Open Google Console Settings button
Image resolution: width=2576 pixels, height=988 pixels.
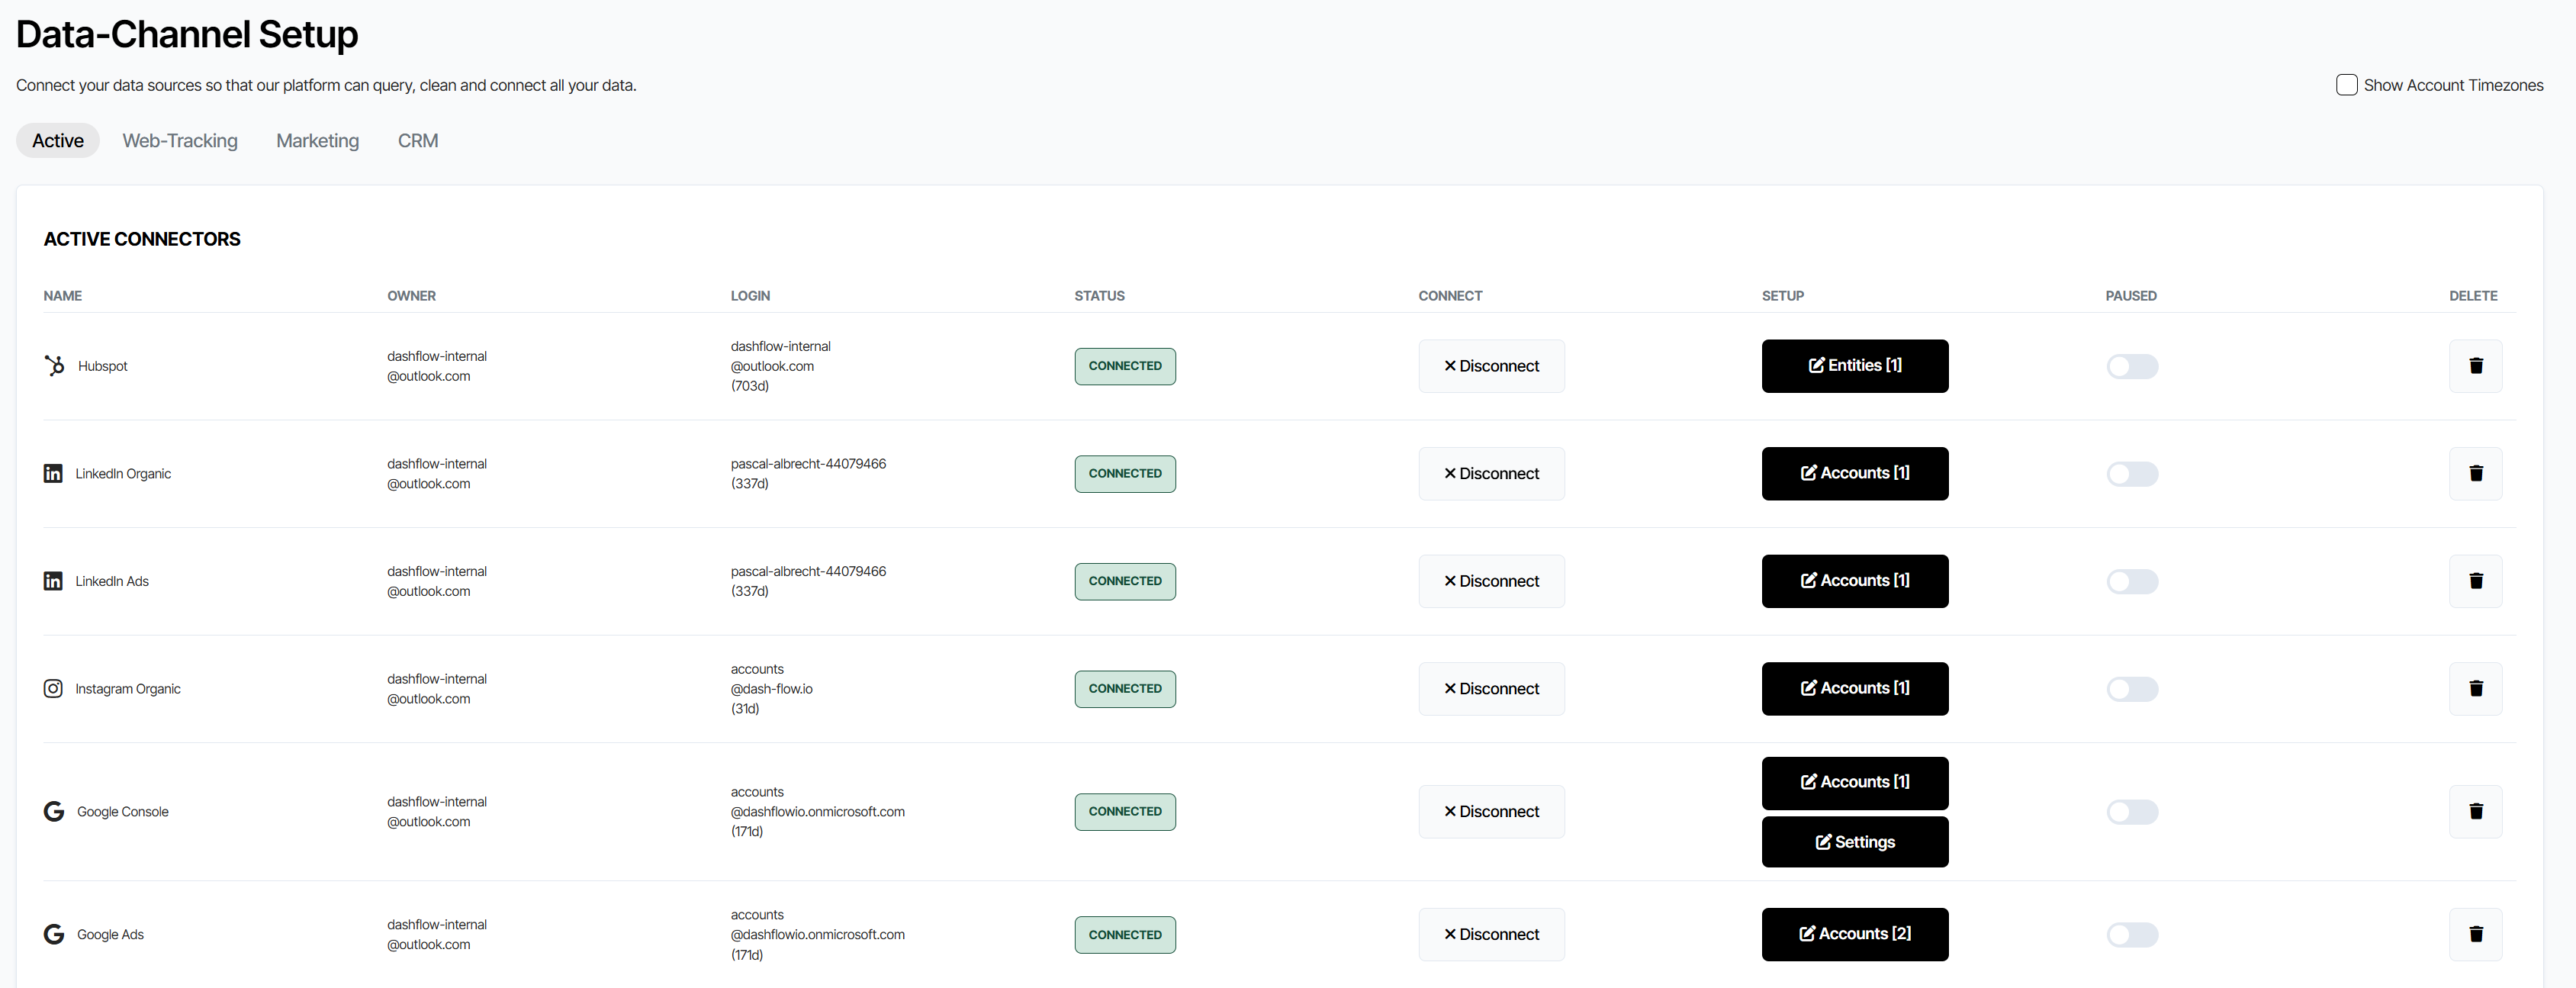coord(1854,842)
